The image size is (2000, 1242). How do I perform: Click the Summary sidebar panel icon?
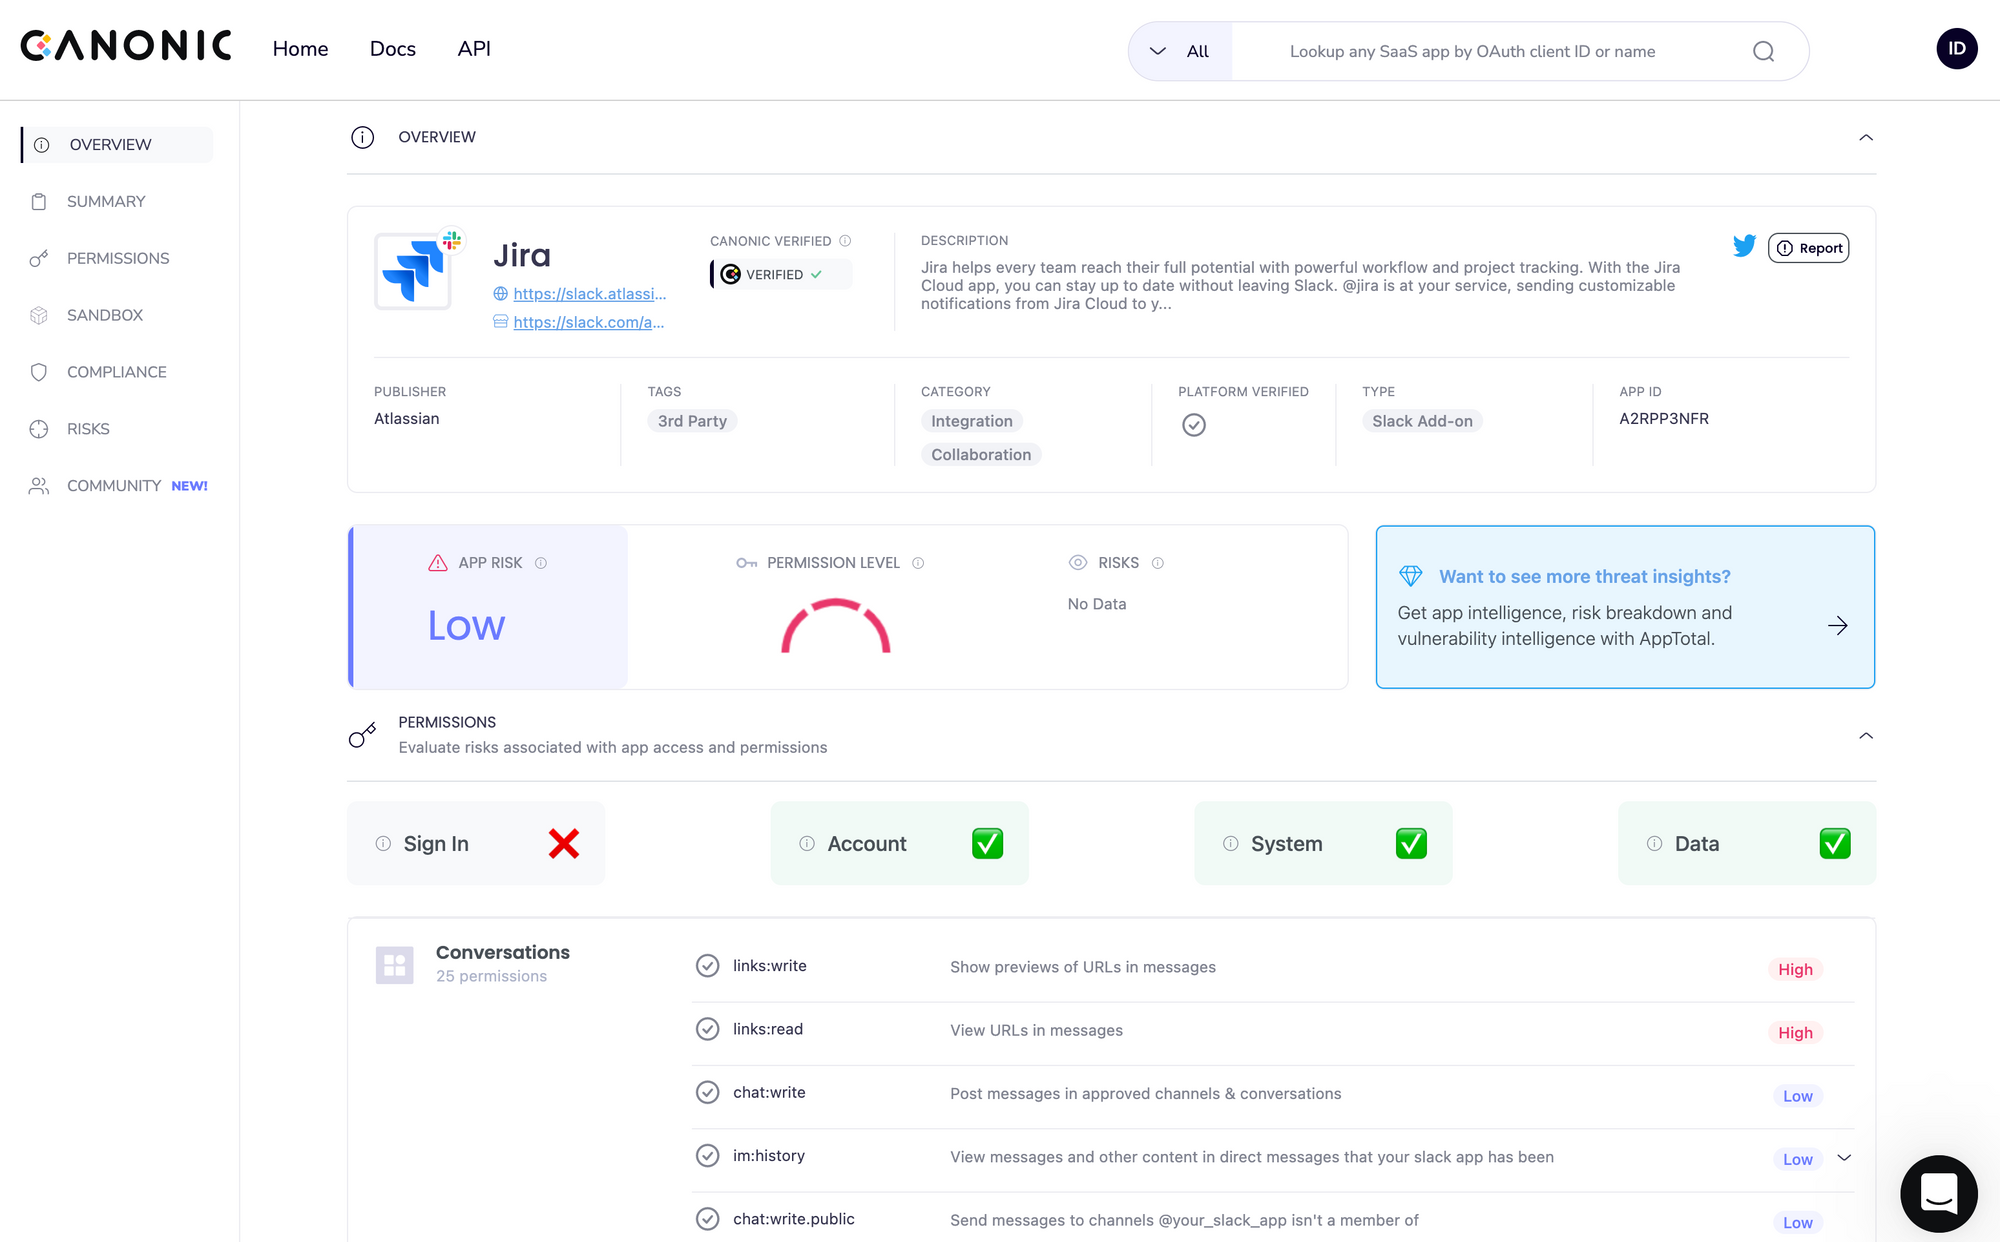39,202
